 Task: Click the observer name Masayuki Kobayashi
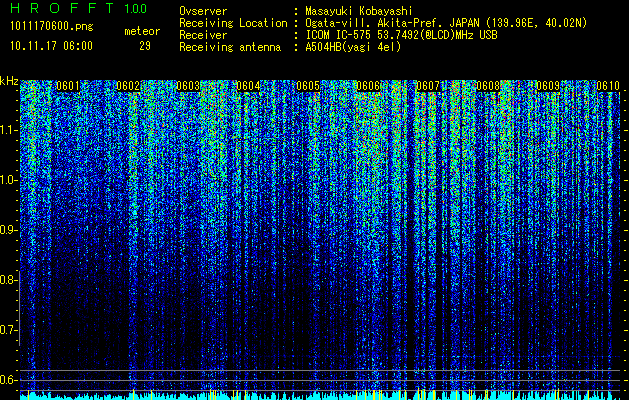point(359,12)
